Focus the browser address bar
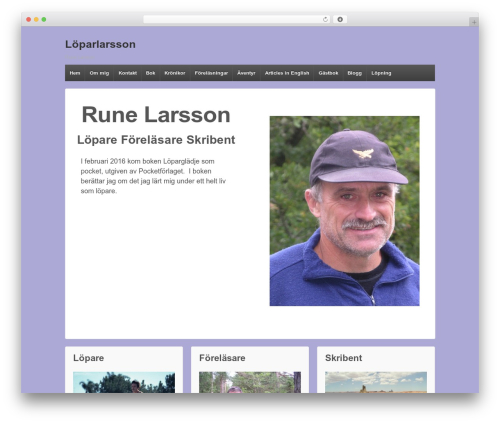This screenshot has height=423, width=500. pos(237,20)
